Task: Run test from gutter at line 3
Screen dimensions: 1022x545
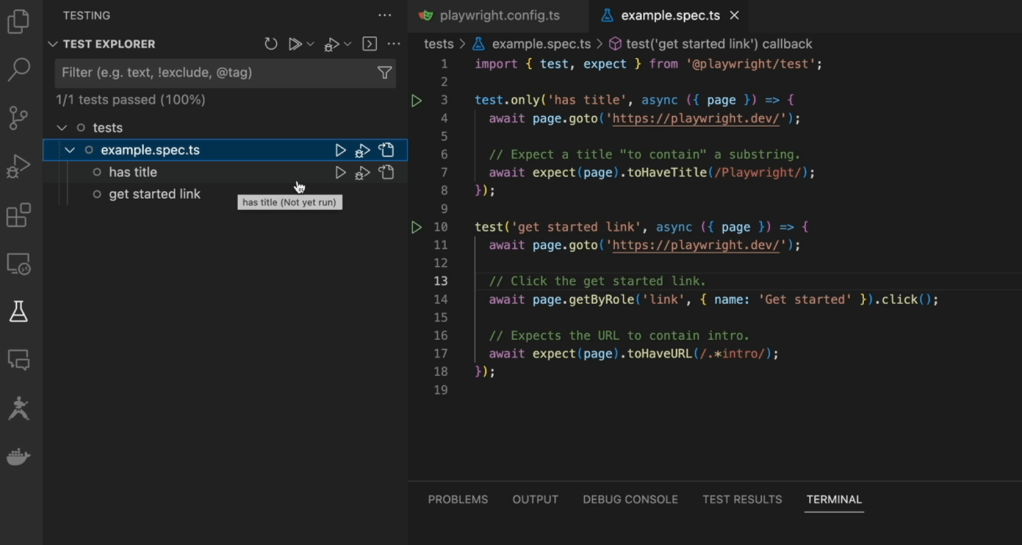Action: 417,100
